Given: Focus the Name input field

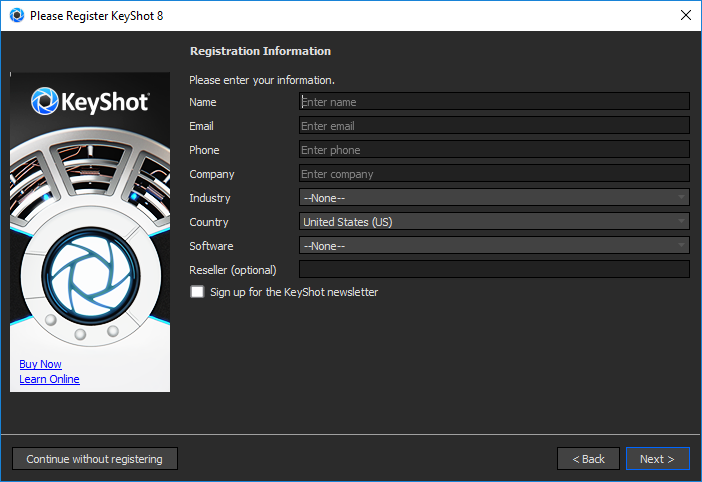Looking at the screenshot, I should point(494,102).
